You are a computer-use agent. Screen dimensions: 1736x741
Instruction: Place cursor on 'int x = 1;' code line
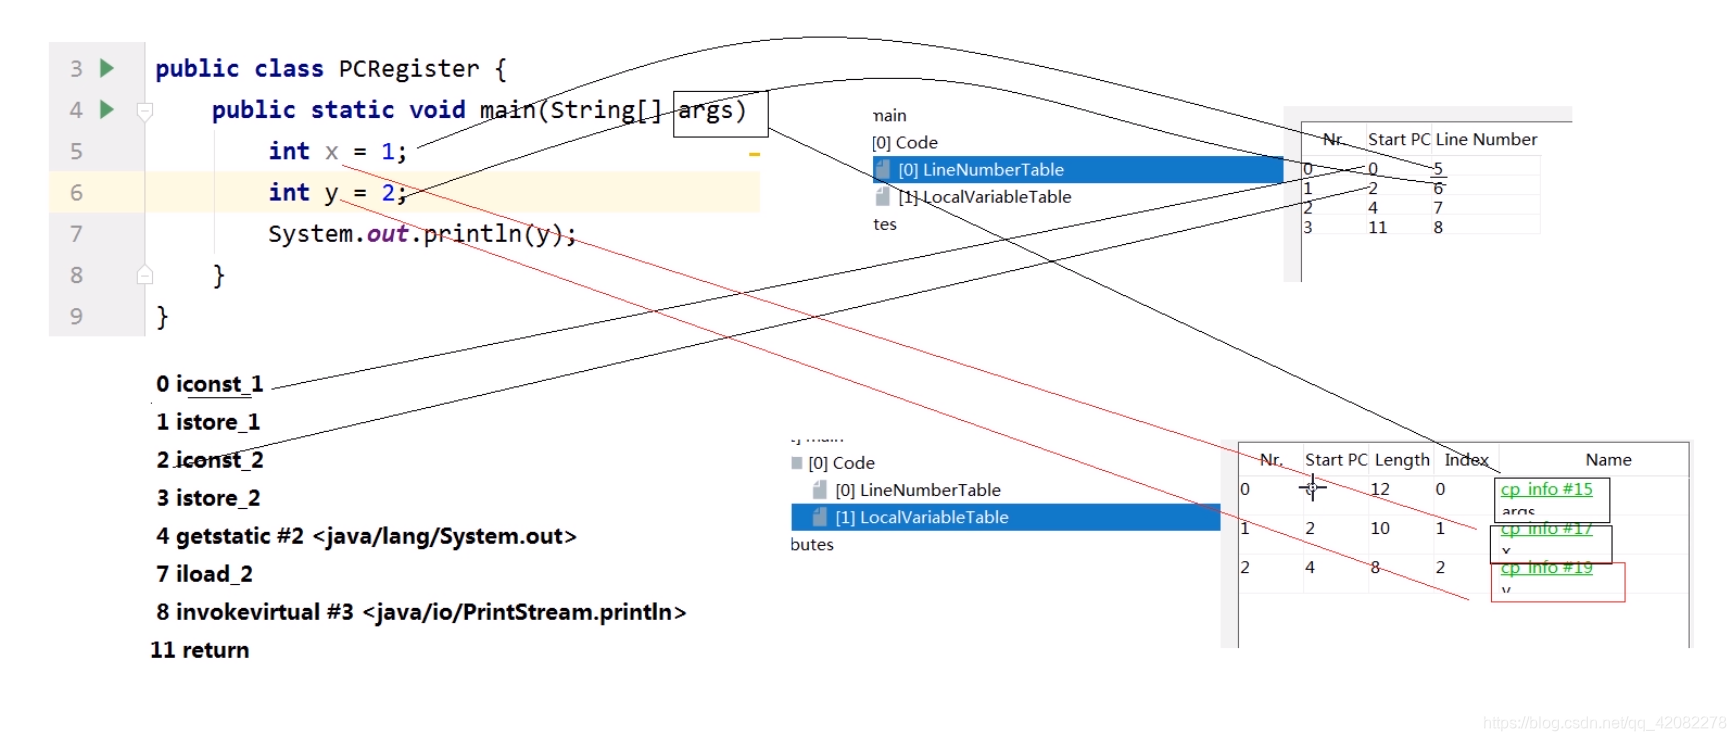coord(338,151)
